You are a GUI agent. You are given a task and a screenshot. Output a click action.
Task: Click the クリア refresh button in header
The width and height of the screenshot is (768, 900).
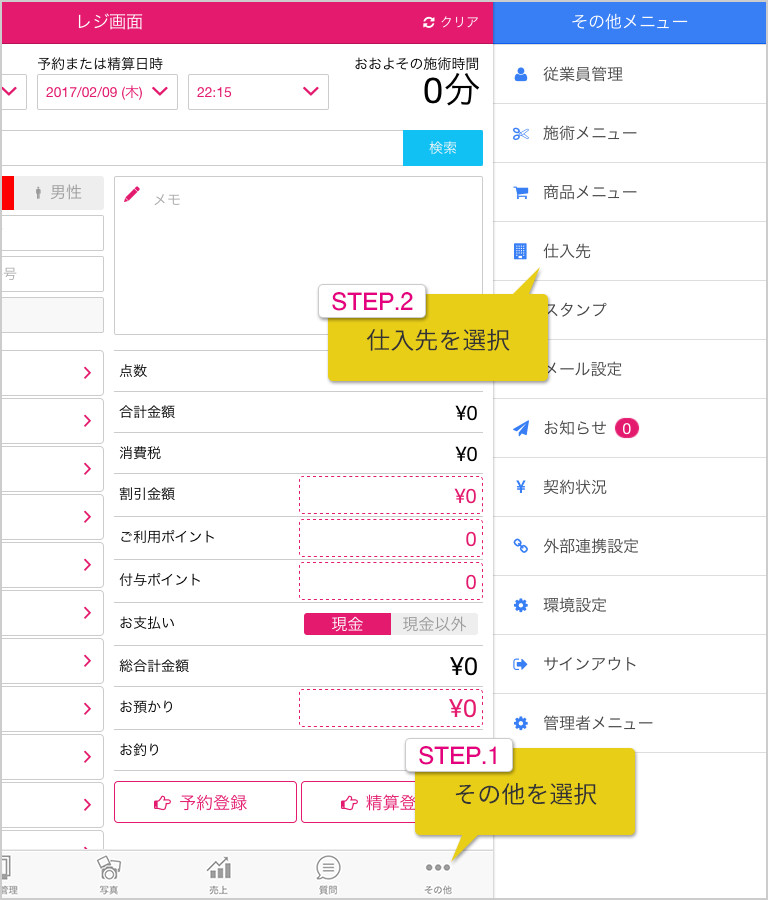pyautogui.click(x=451, y=22)
